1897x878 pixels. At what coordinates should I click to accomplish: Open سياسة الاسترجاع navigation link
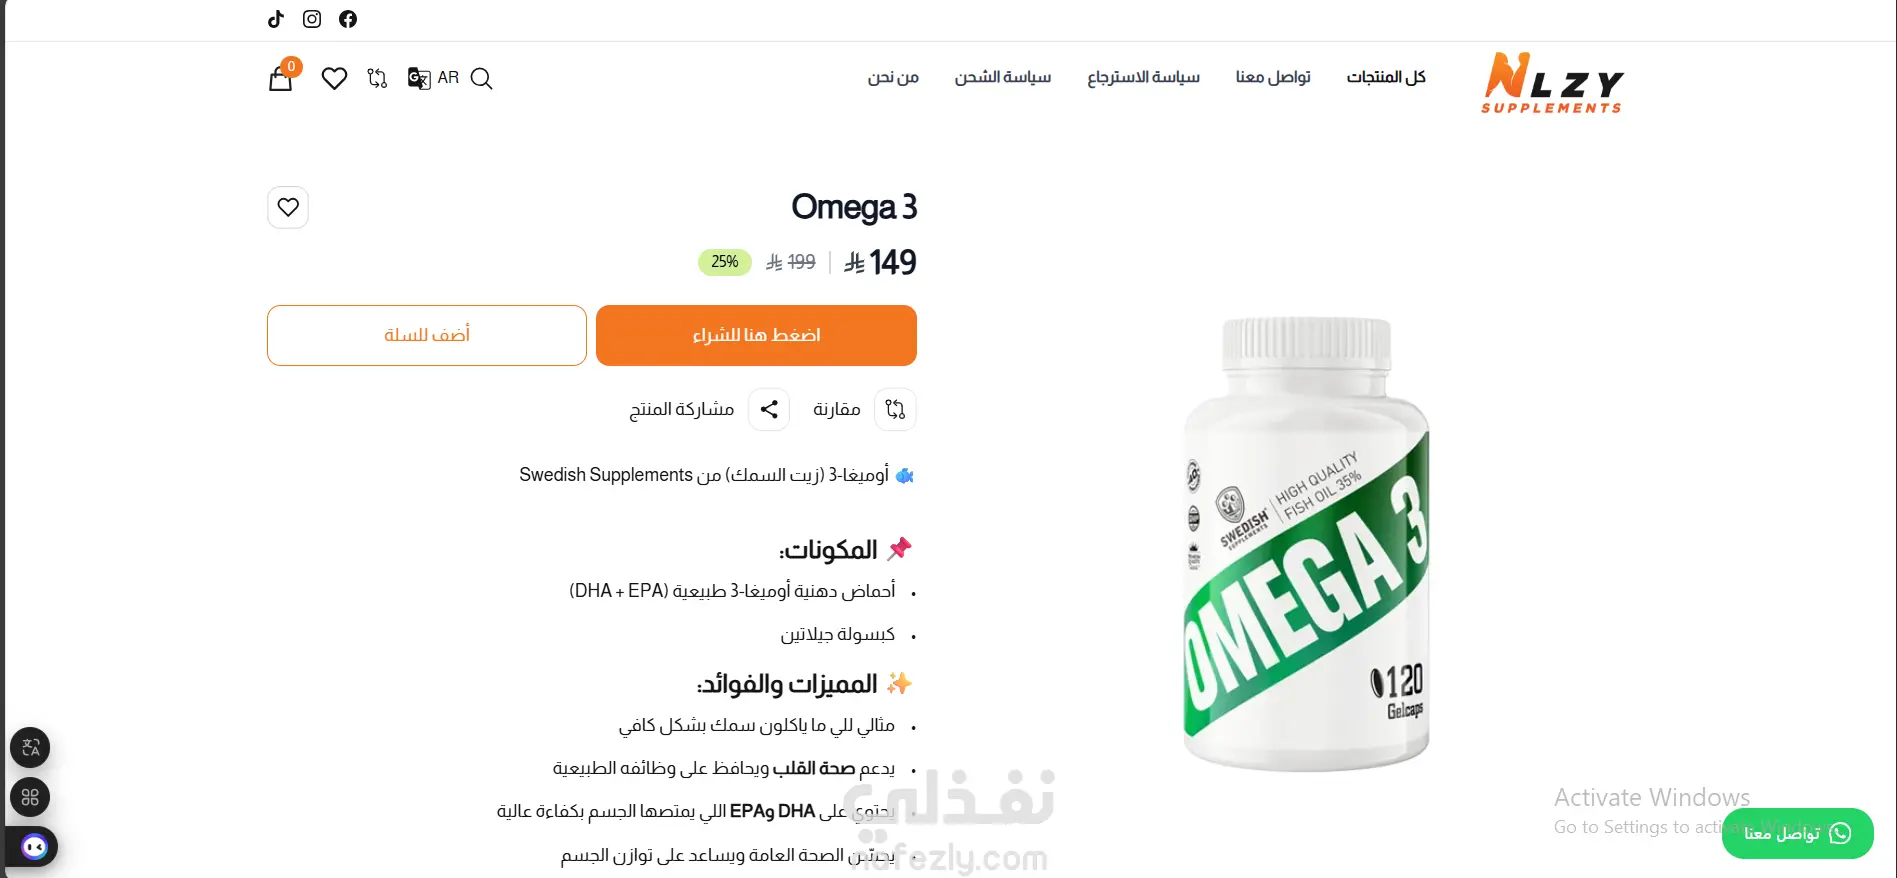tap(1143, 77)
